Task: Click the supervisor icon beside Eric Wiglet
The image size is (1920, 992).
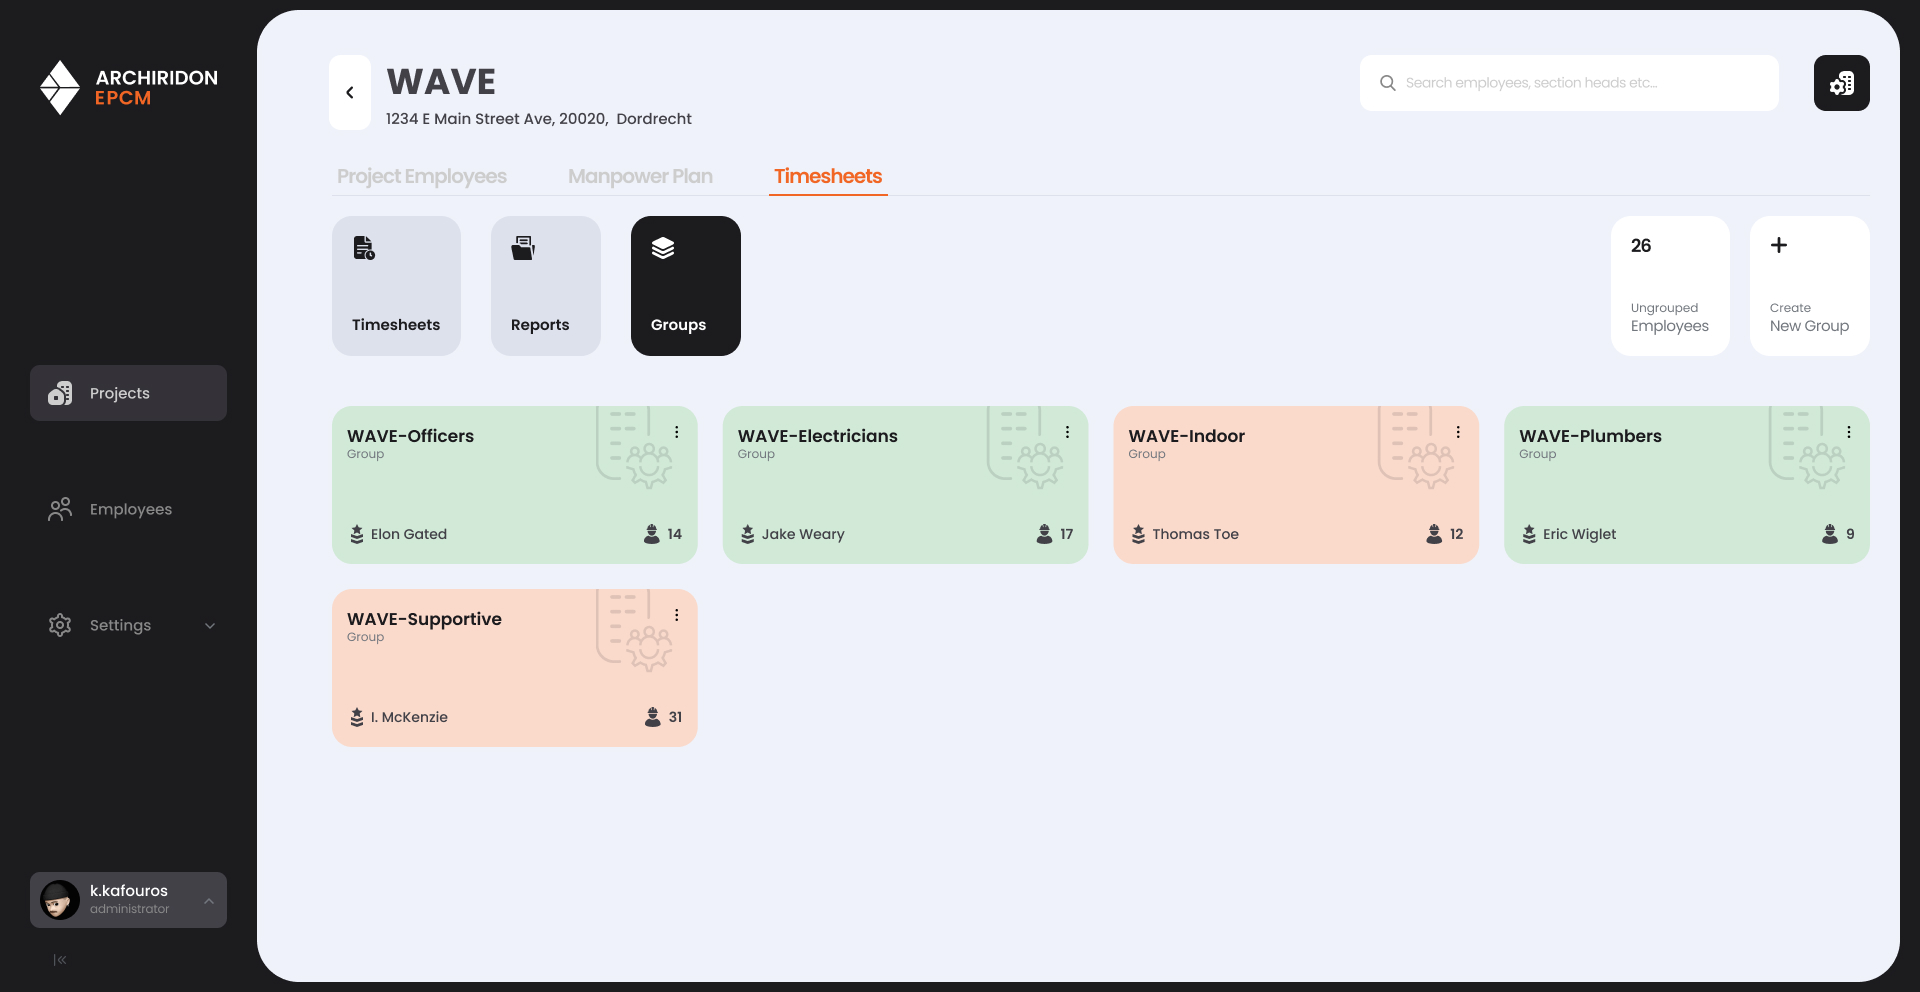Action: tap(1529, 534)
